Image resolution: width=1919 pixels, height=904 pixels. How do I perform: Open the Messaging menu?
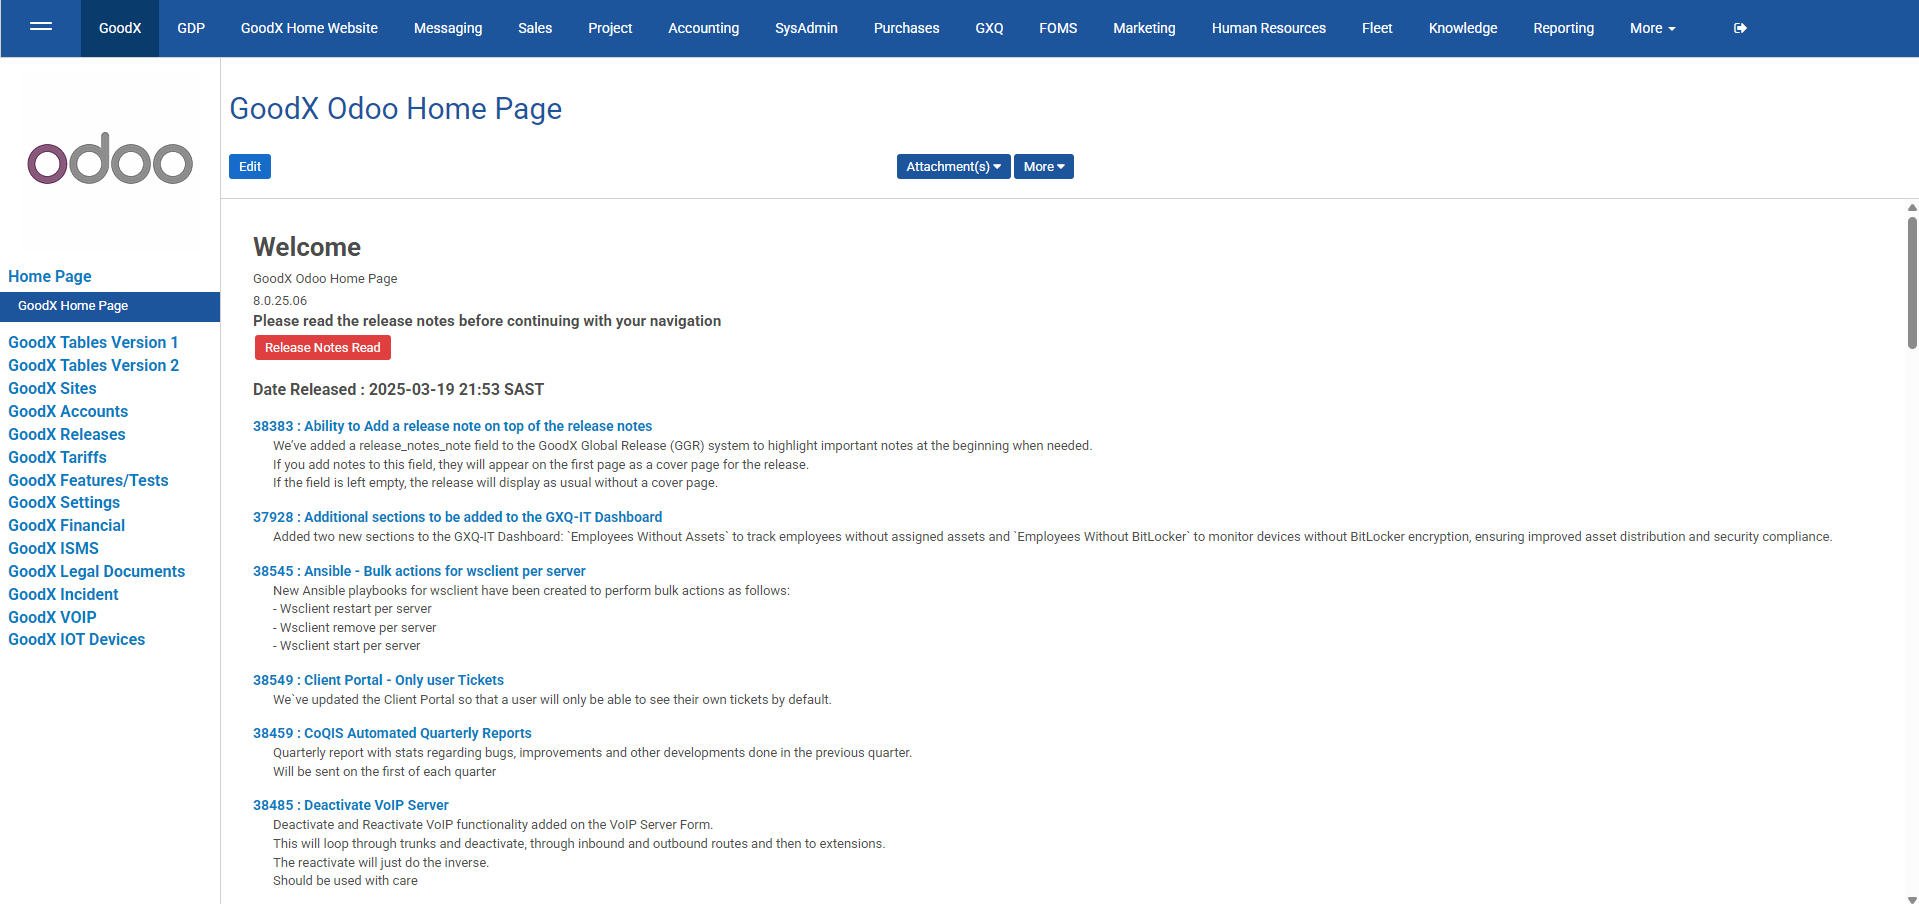tap(448, 28)
